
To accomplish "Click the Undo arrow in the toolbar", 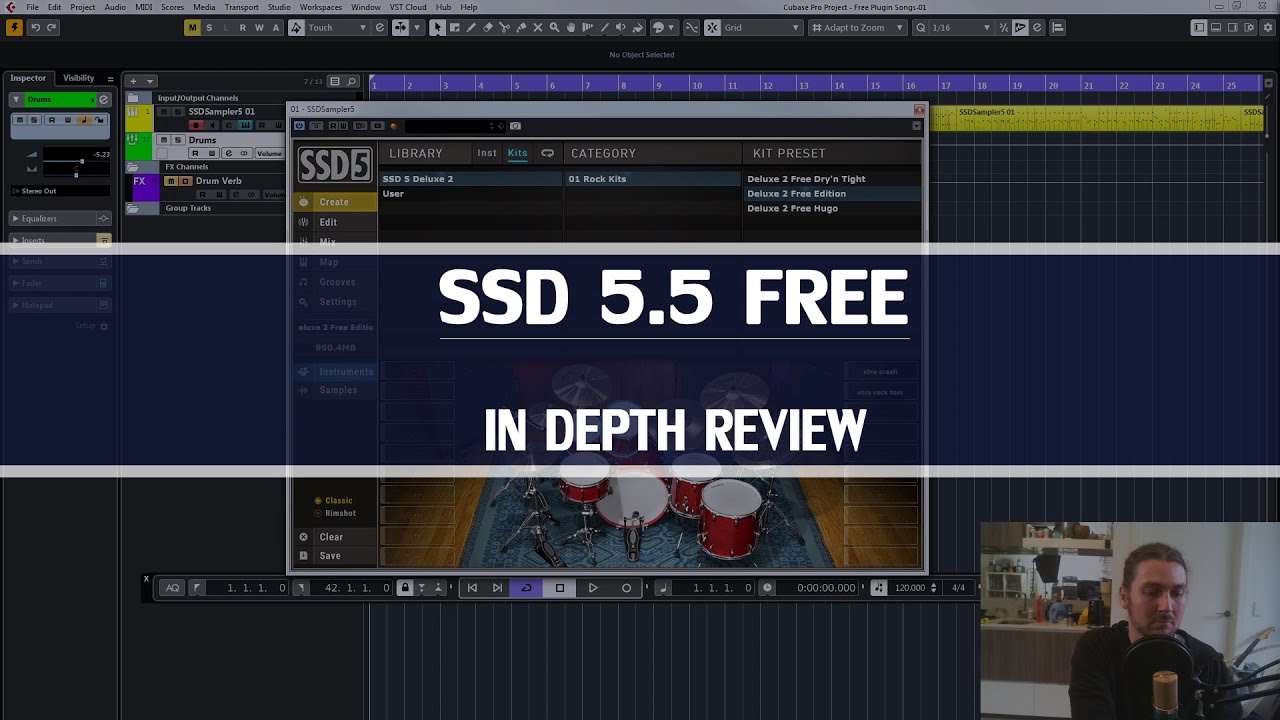I will tap(35, 27).
